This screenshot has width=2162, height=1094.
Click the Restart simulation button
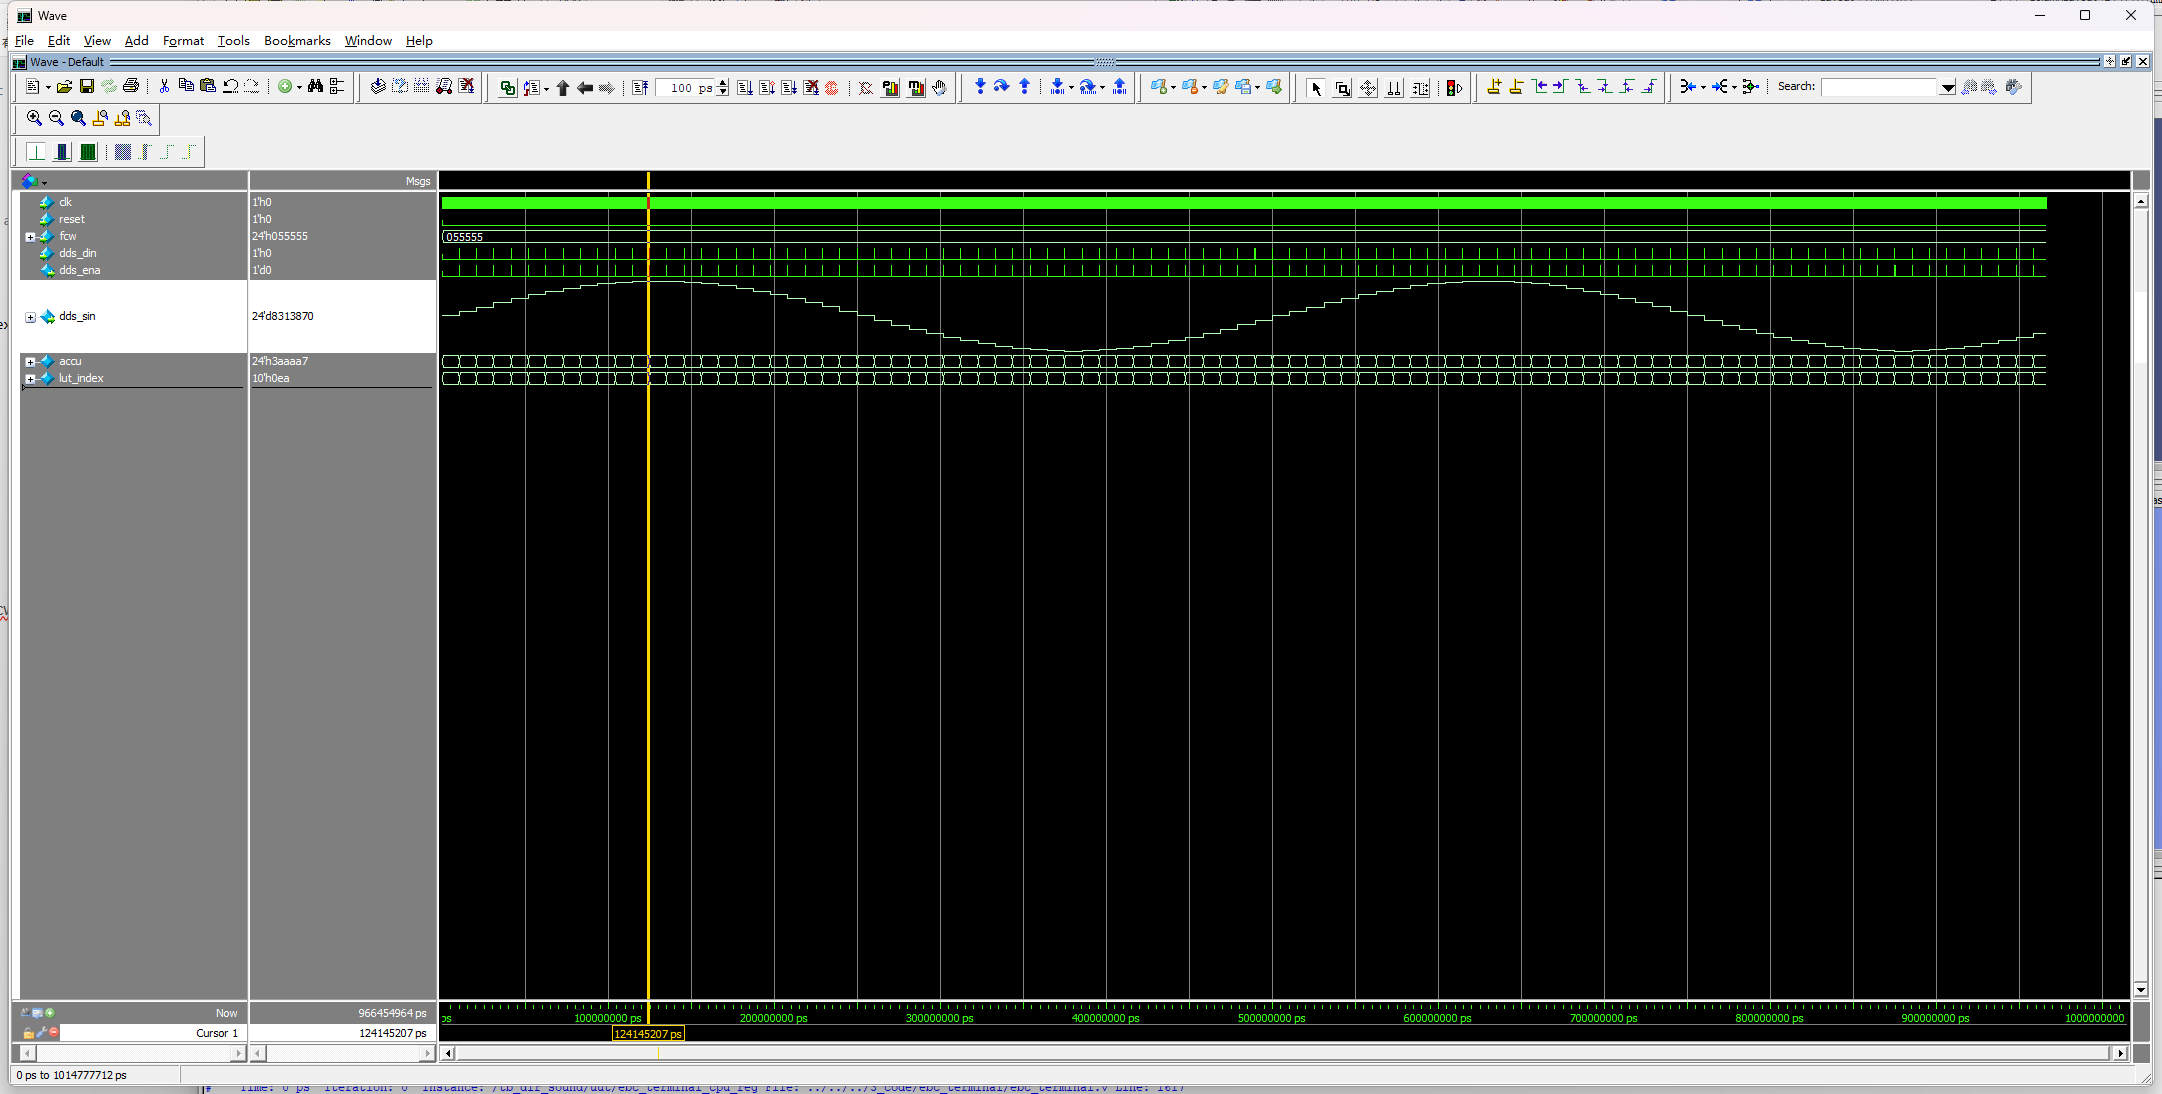pyautogui.click(x=640, y=88)
